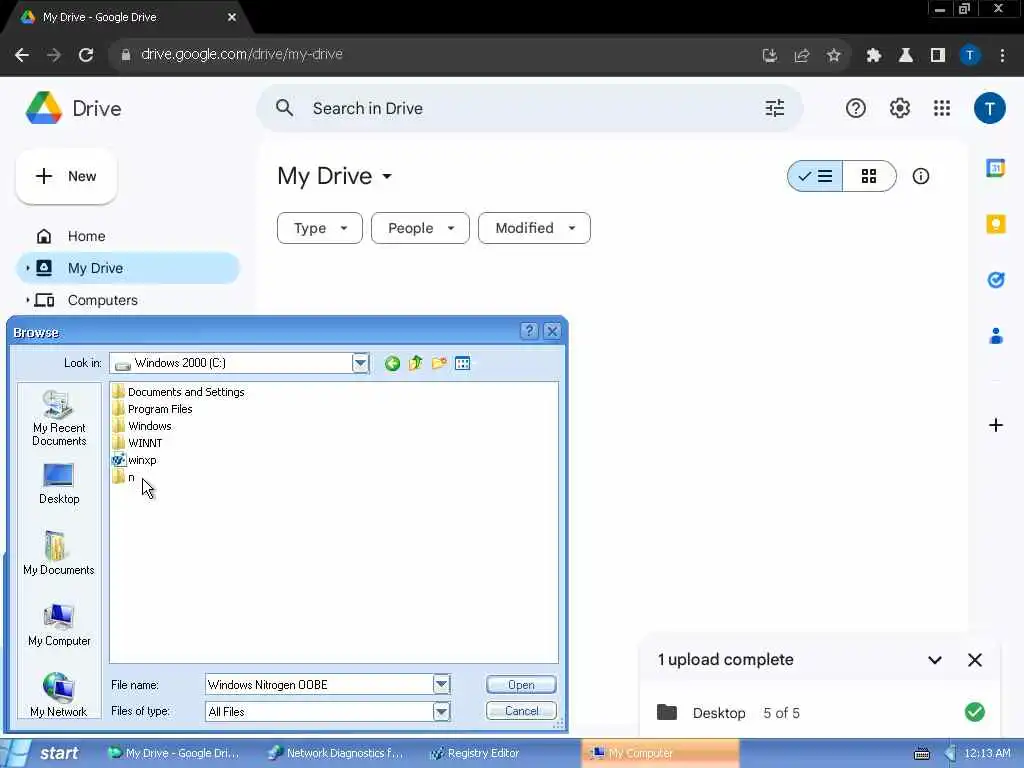Image resolution: width=1024 pixels, height=768 pixels.
Task: Click the share page icon in address bar
Action: coord(801,56)
